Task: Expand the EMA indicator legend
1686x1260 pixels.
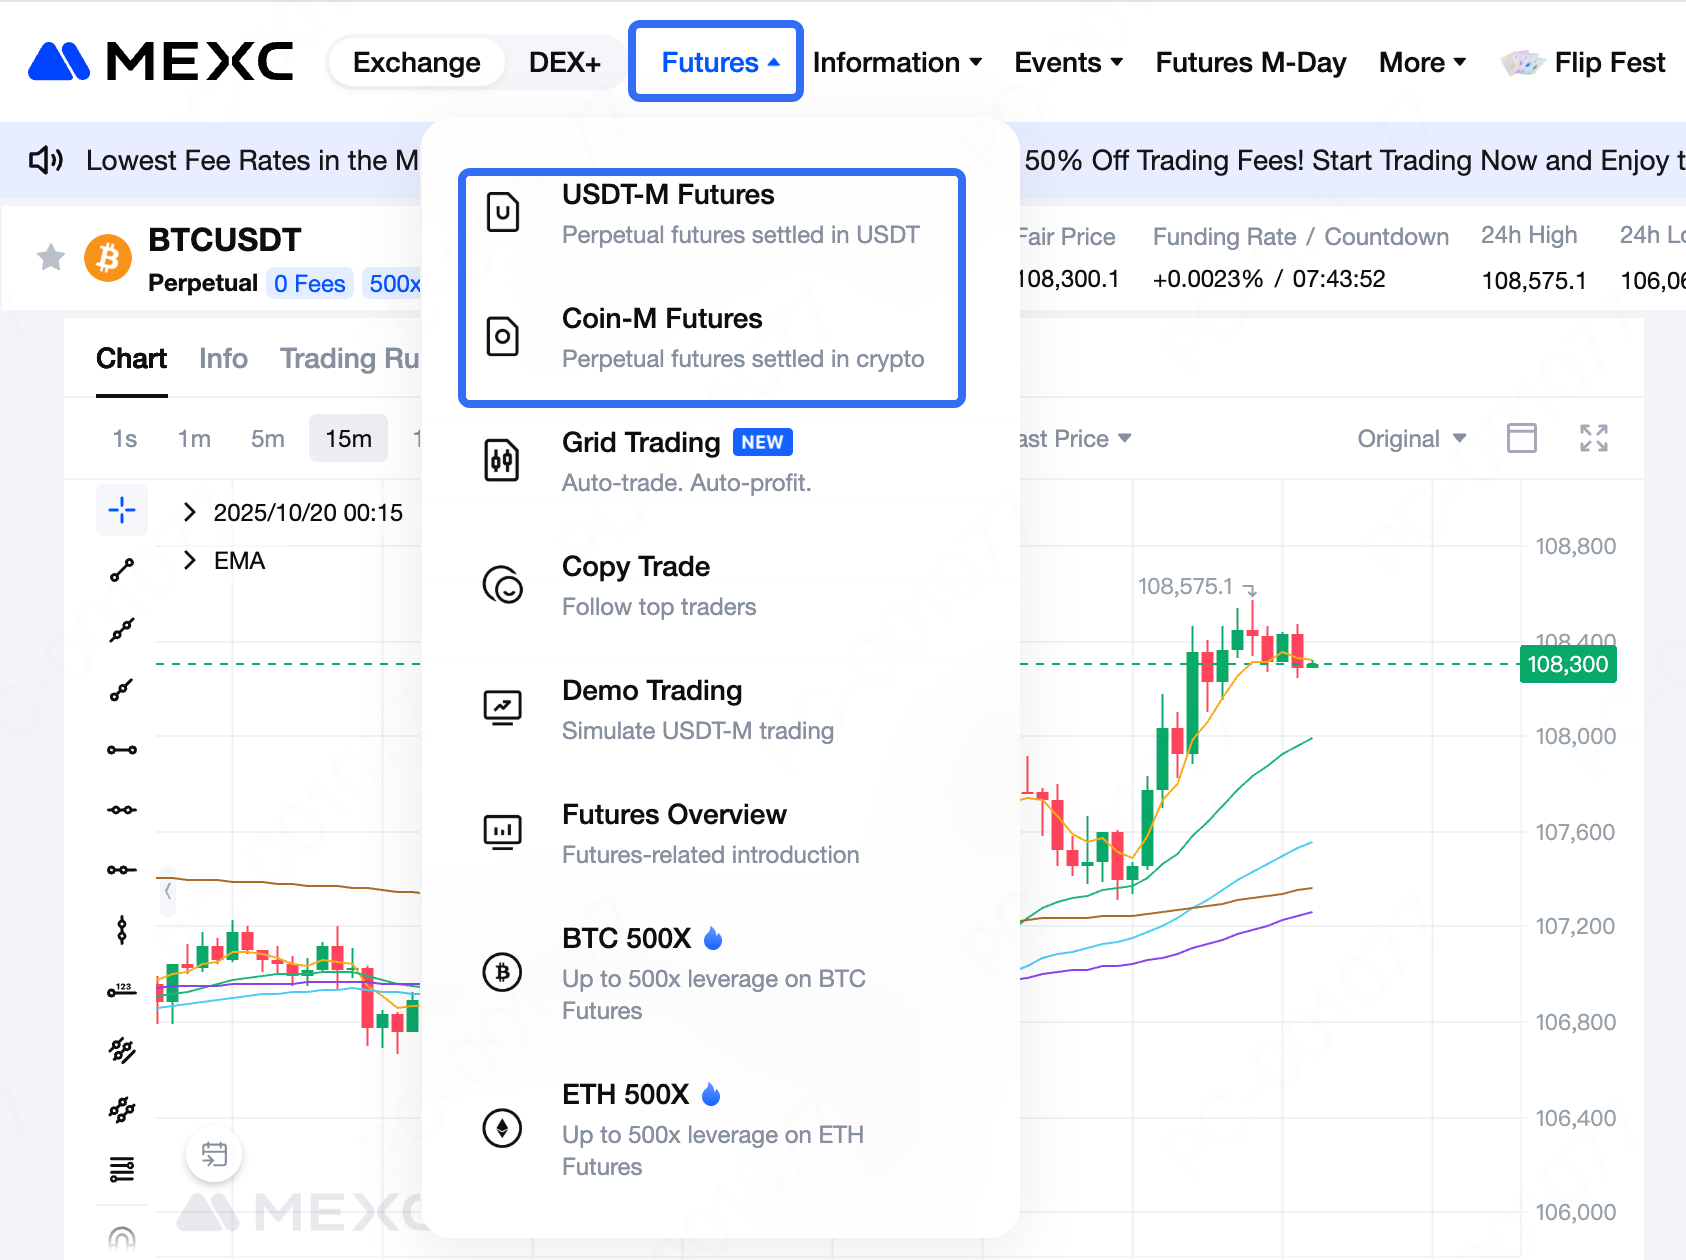Action: coord(190,561)
